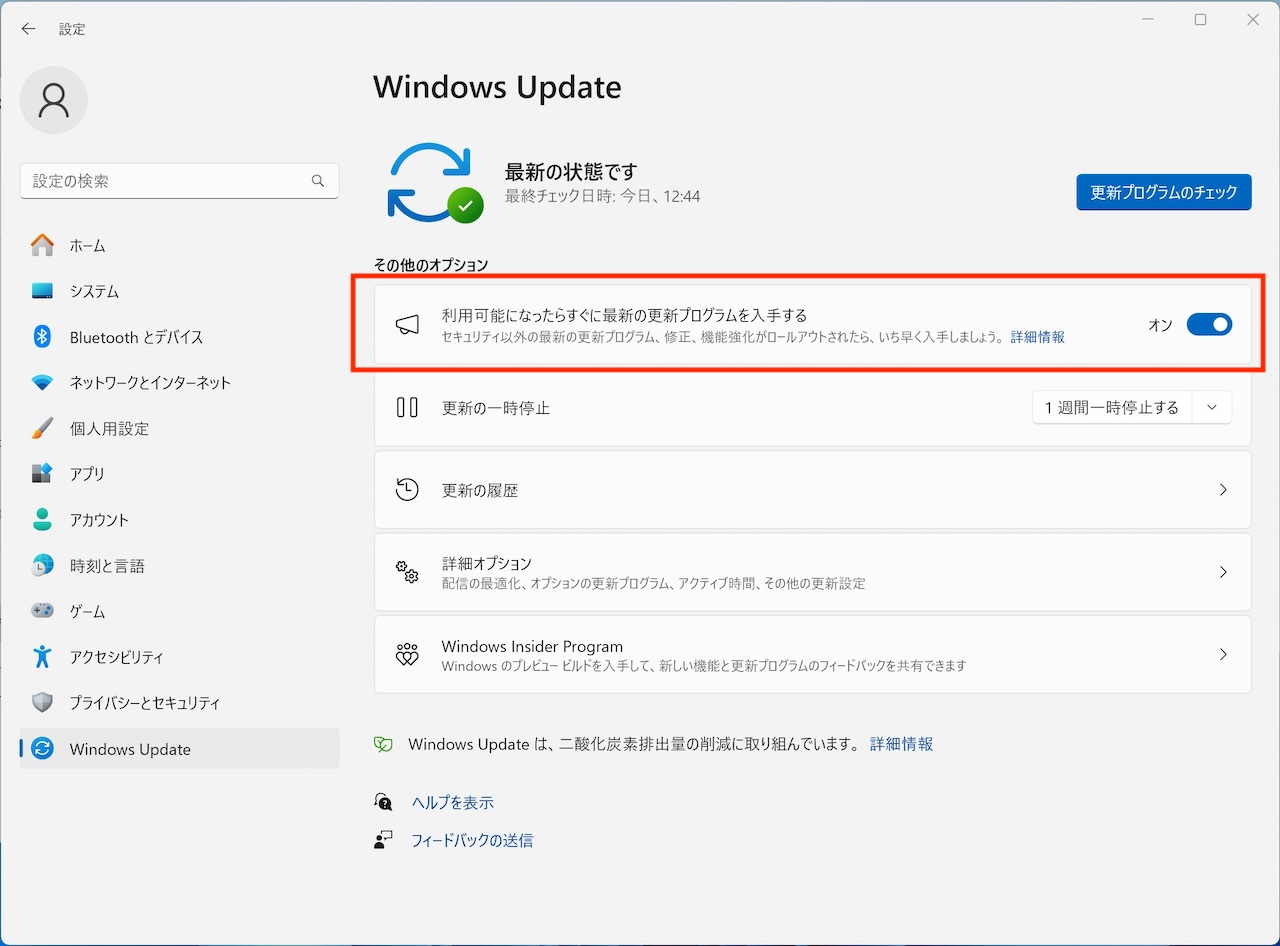This screenshot has width=1280, height=946.
Task: Click the history clock icon
Action: pyautogui.click(x=407, y=490)
